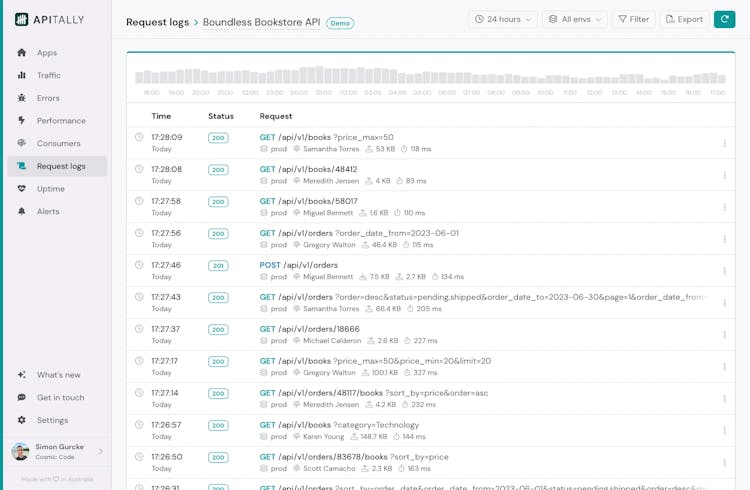750x490 pixels.
Task: Open the Settings gear icon
Action: pyautogui.click(x=22, y=420)
